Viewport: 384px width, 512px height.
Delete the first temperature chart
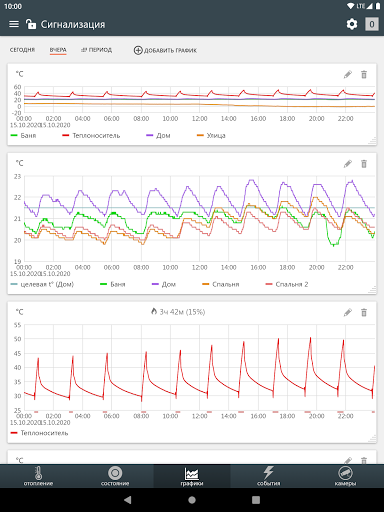[364, 74]
